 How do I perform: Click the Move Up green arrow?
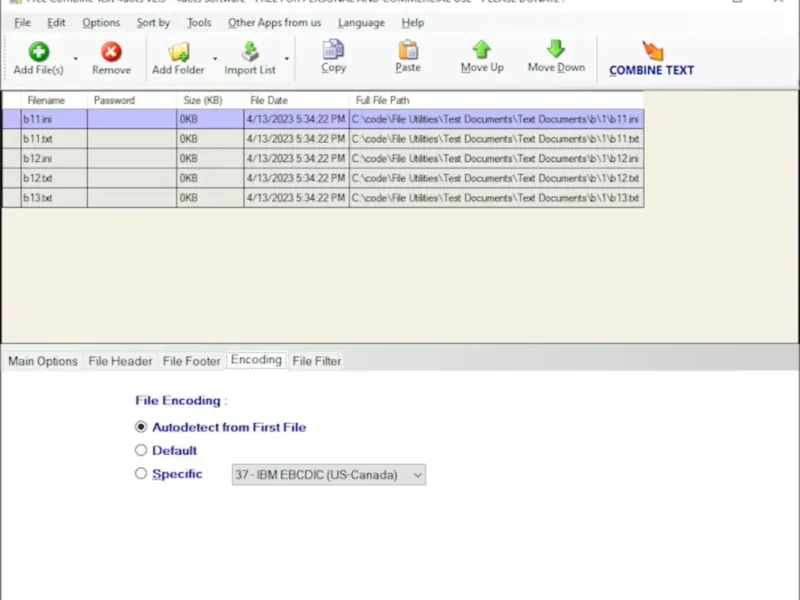click(482, 49)
